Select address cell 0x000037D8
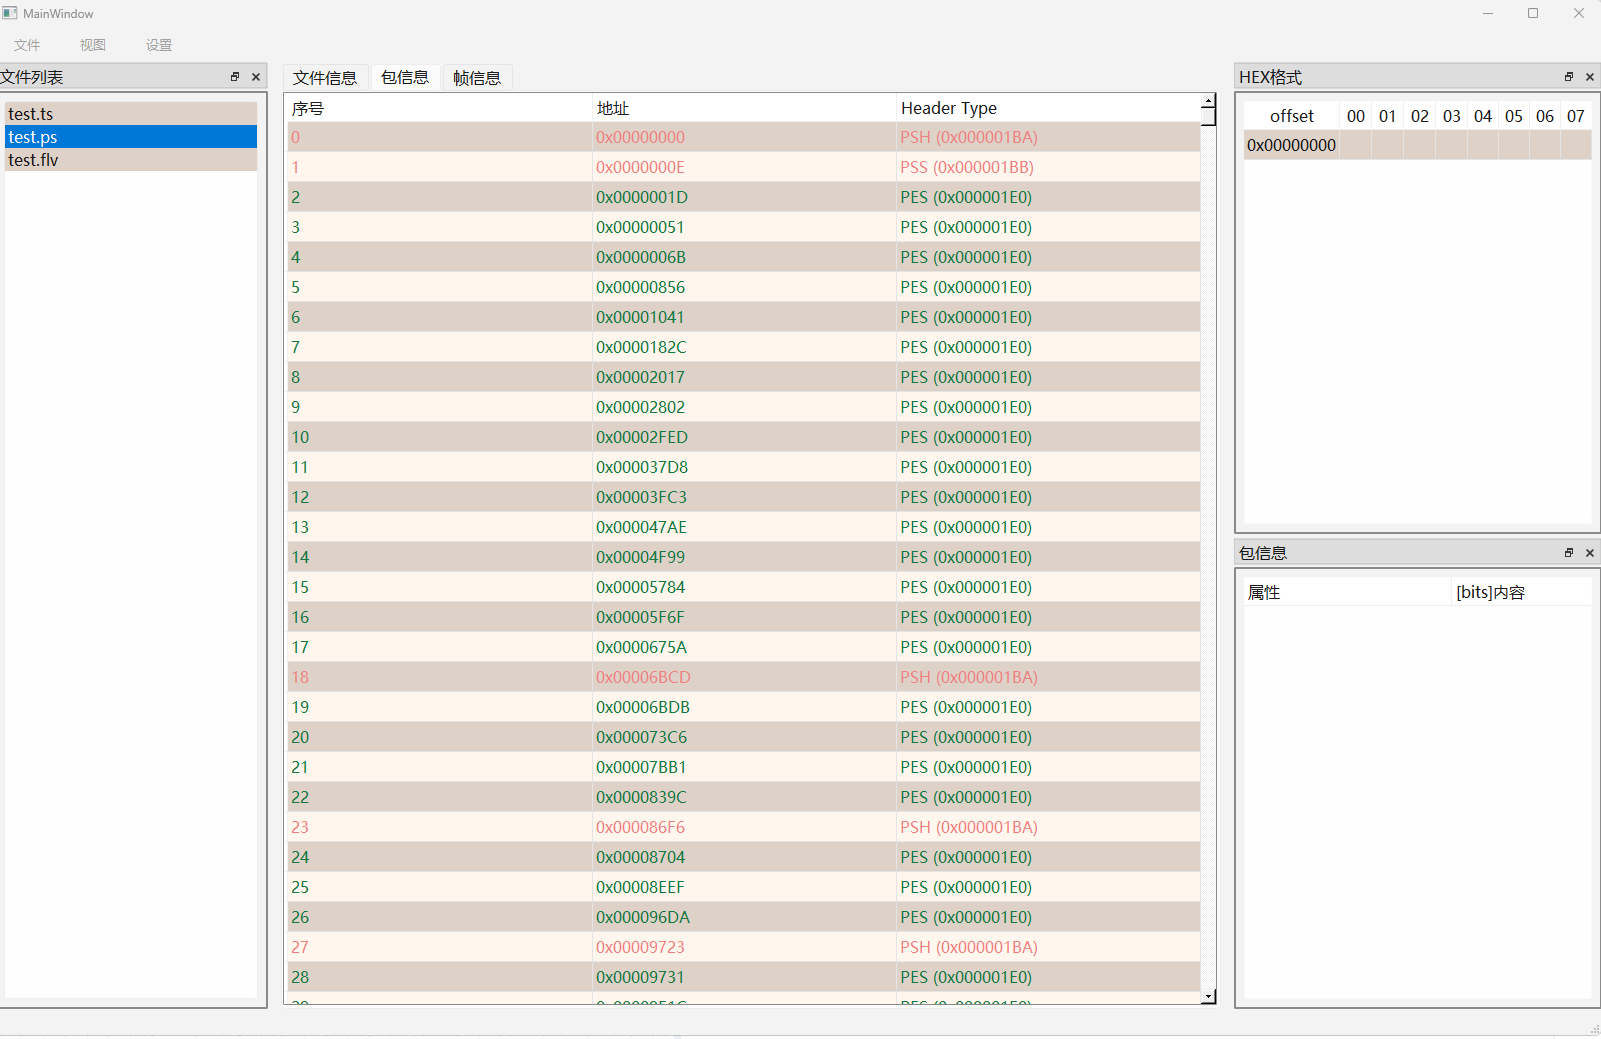This screenshot has width=1601, height=1039. pos(744,467)
